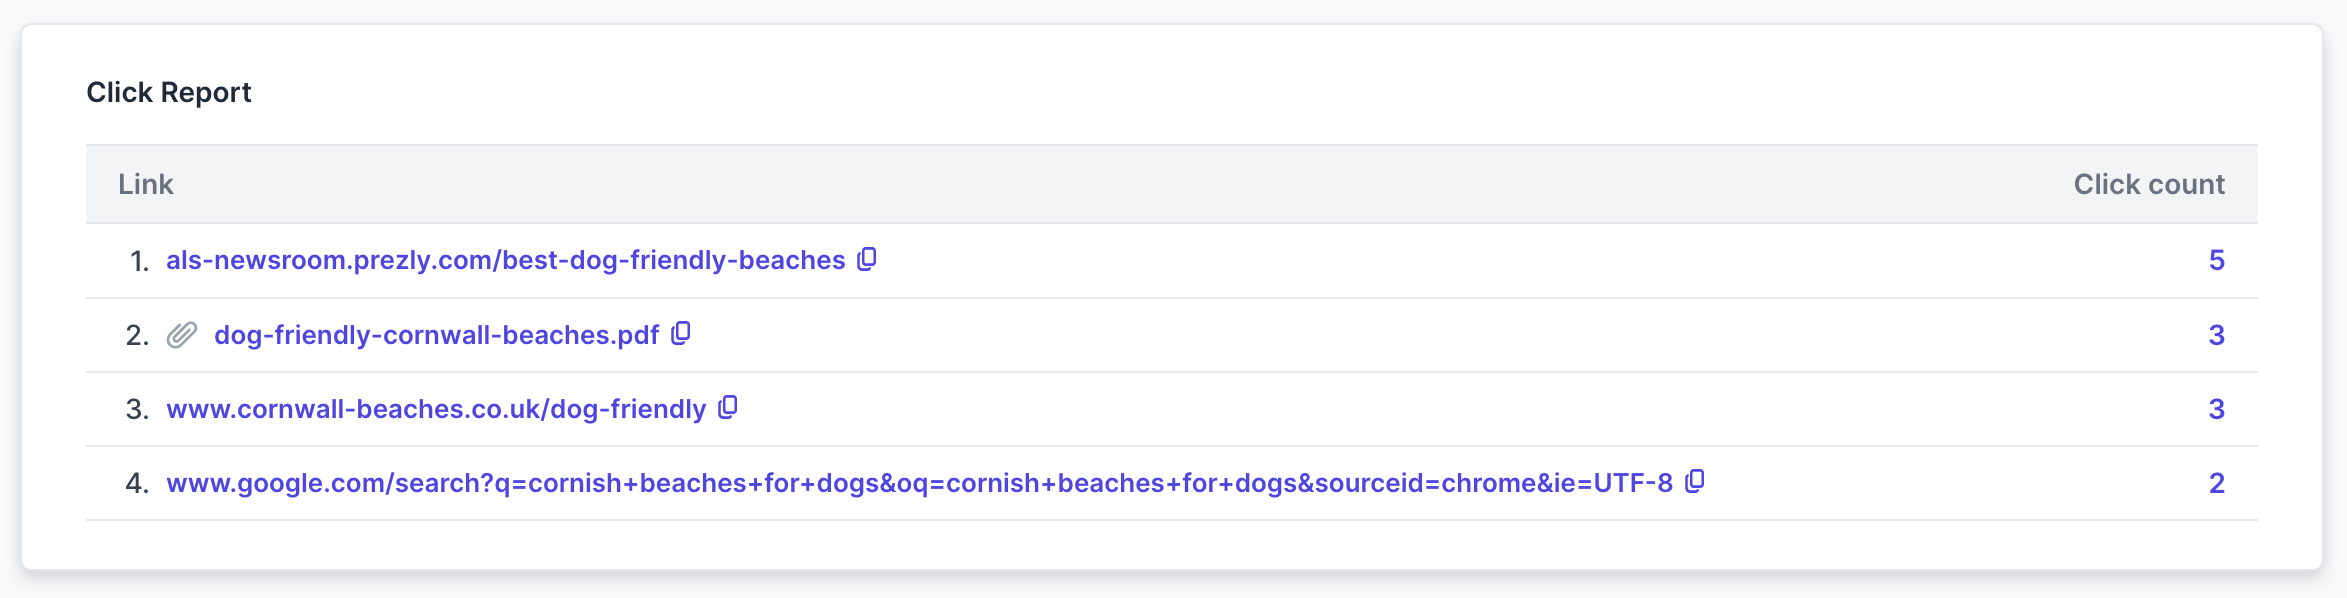Click the Click Report heading
The width and height of the screenshot is (2347, 598).
tap(169, 92)
